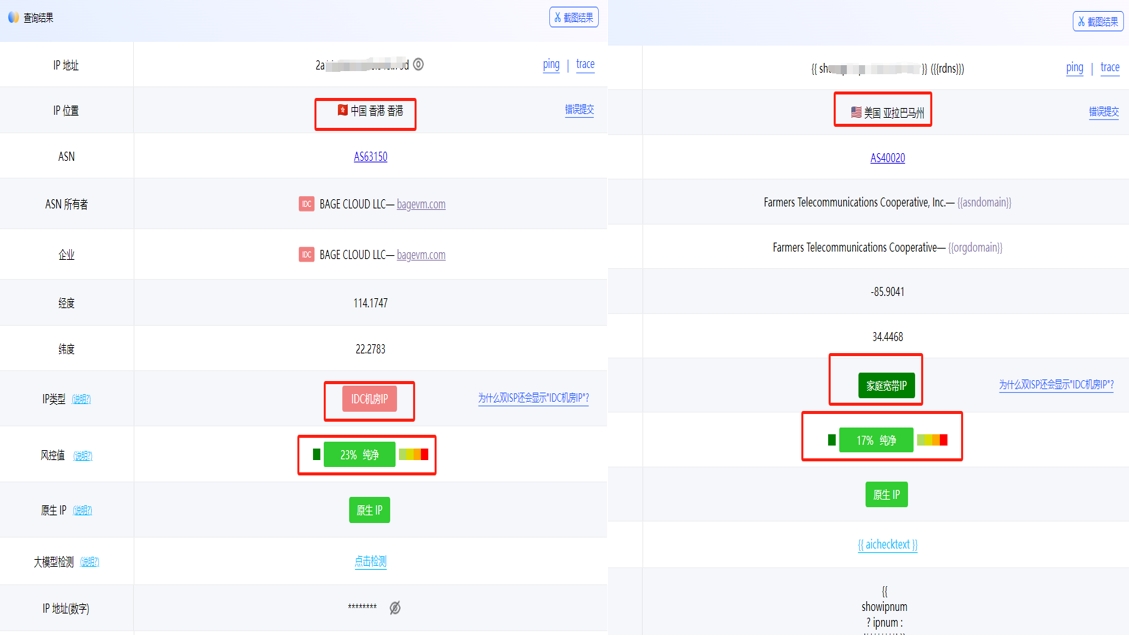Screen dimensions: 1129x640
Task: Click the scissors icon on the right 截图结果 button
Action: 1080,20
